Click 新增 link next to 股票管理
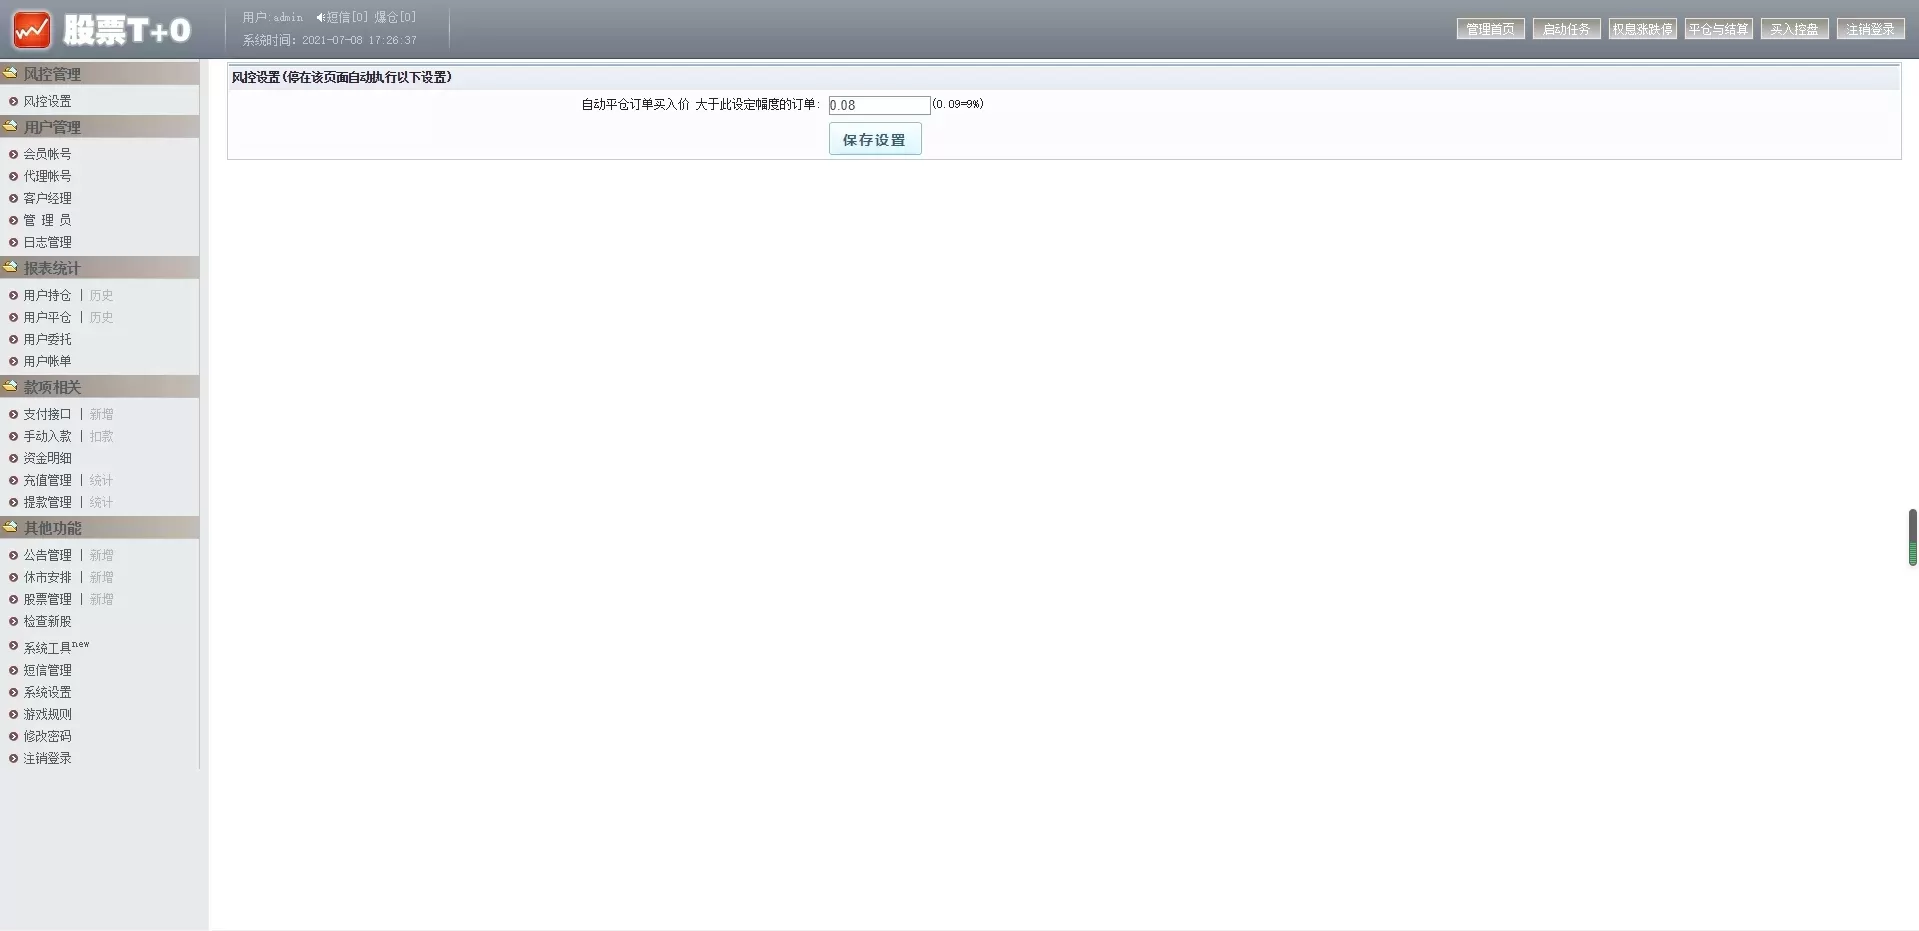 (x=101, y=599)
